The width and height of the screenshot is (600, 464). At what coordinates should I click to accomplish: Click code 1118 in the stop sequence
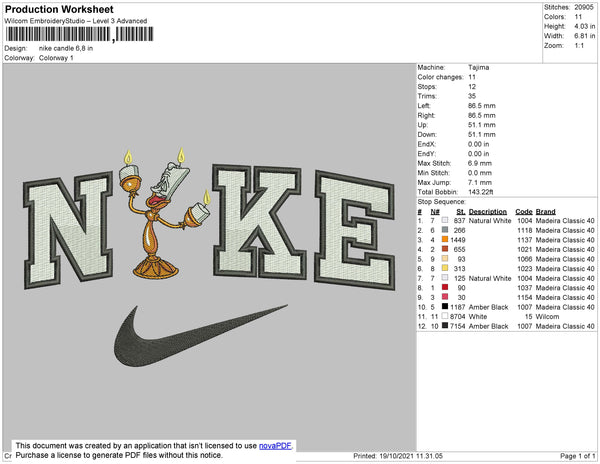tap(525, 230)
